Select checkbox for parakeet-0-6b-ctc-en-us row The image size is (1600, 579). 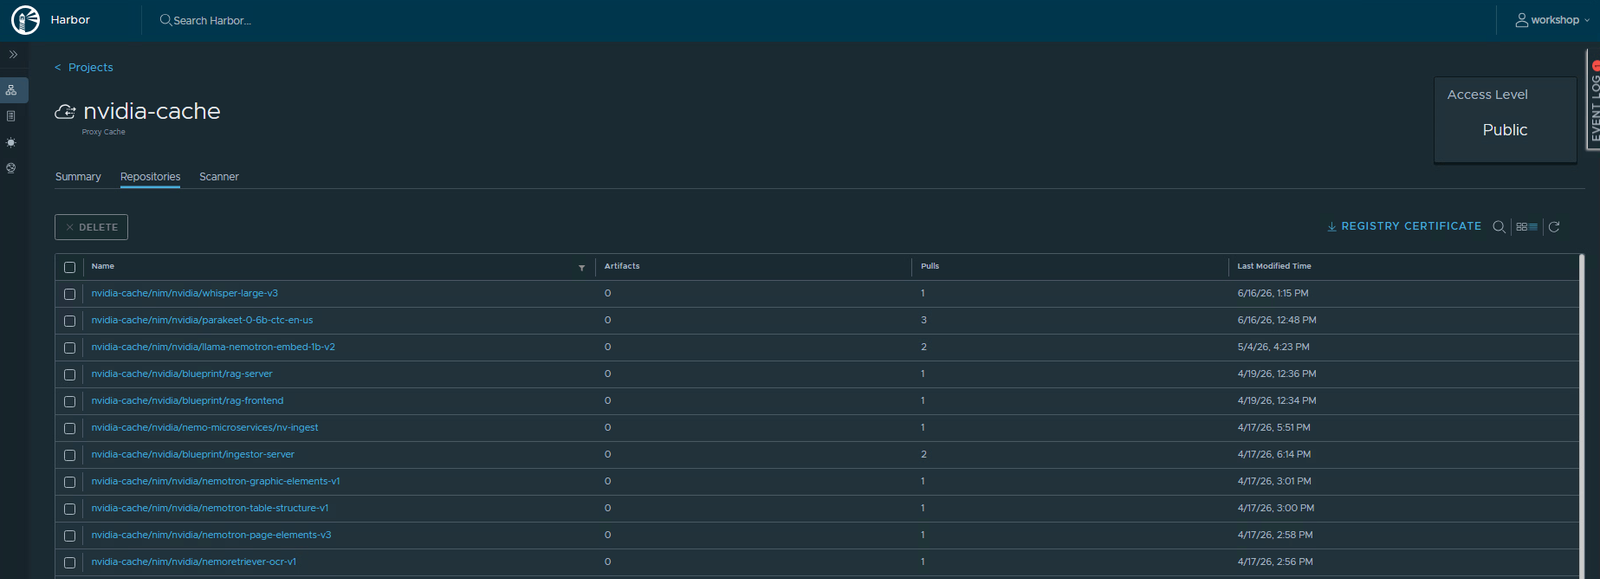click(70, 321)
